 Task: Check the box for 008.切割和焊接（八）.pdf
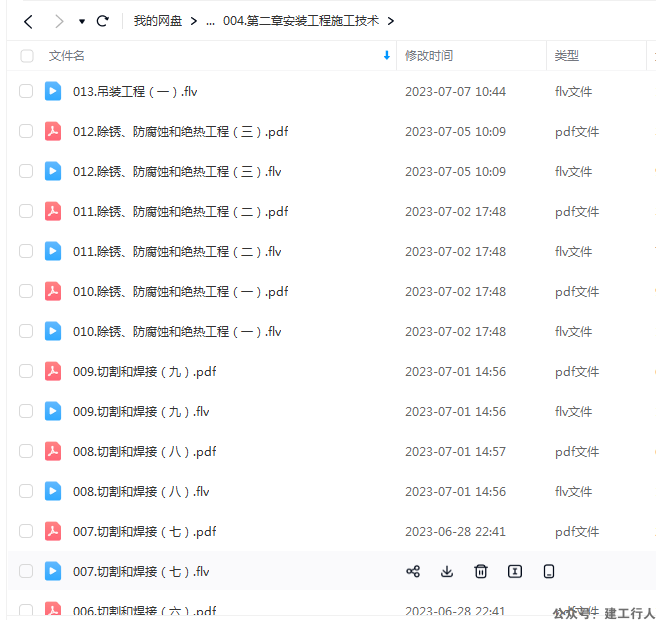coord(26,451)
